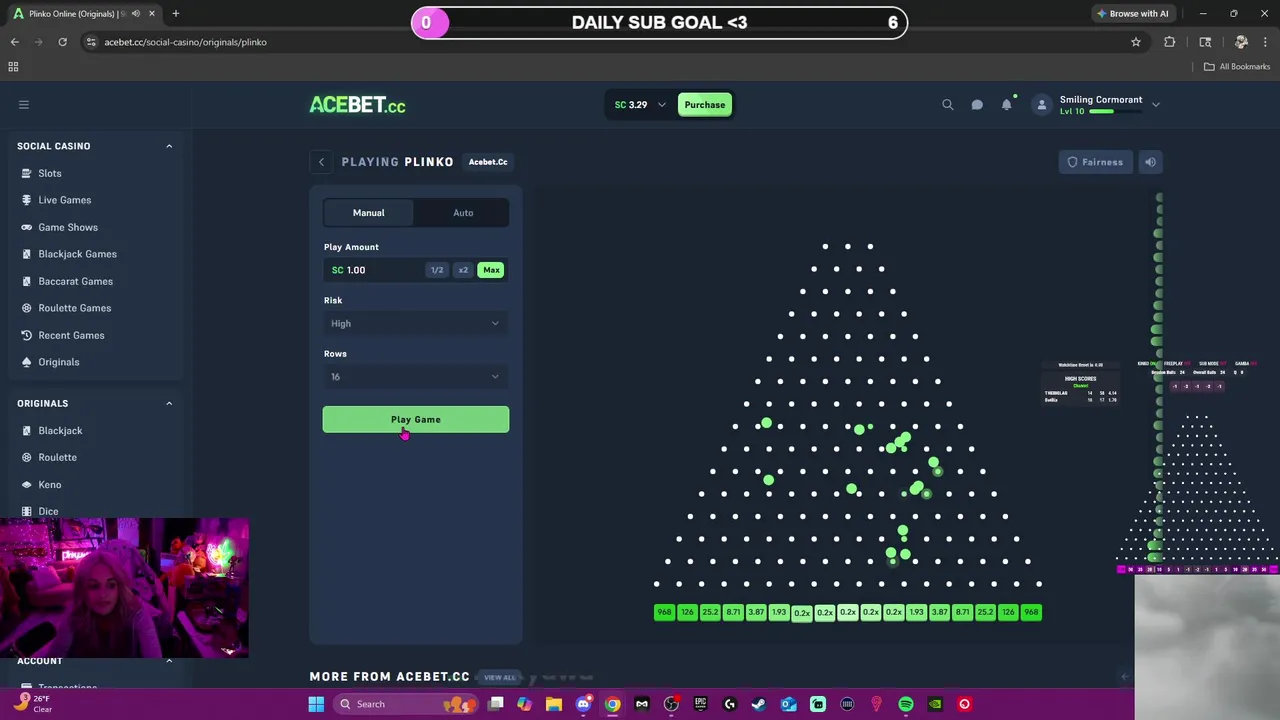Screen dimensions: 1280x720
Task: Open the site search magnifier icon
Action: [948, 104]
